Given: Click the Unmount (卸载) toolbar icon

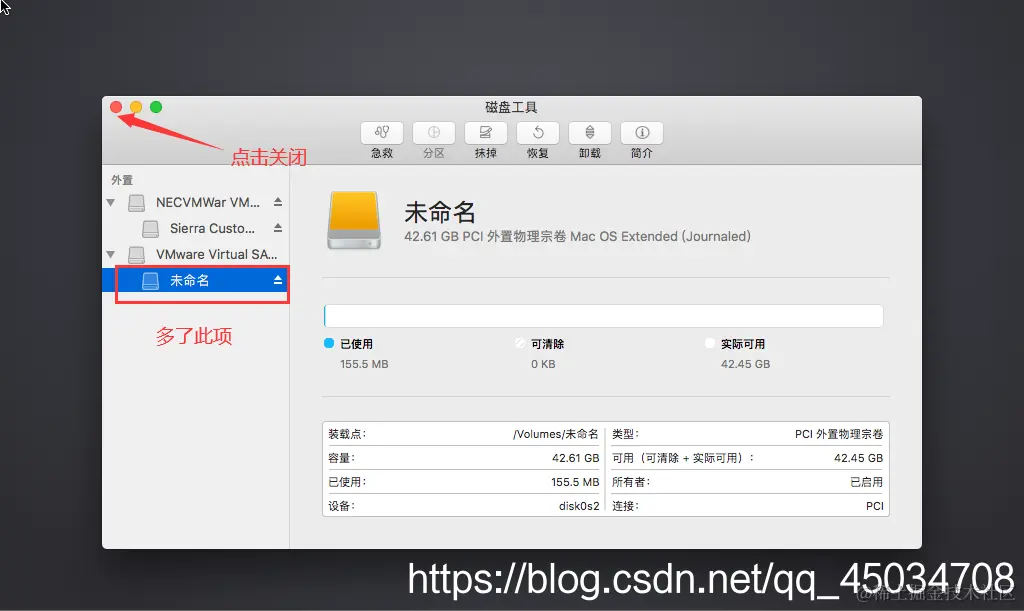Looking at the screenshot, I should tap(590, 133).
